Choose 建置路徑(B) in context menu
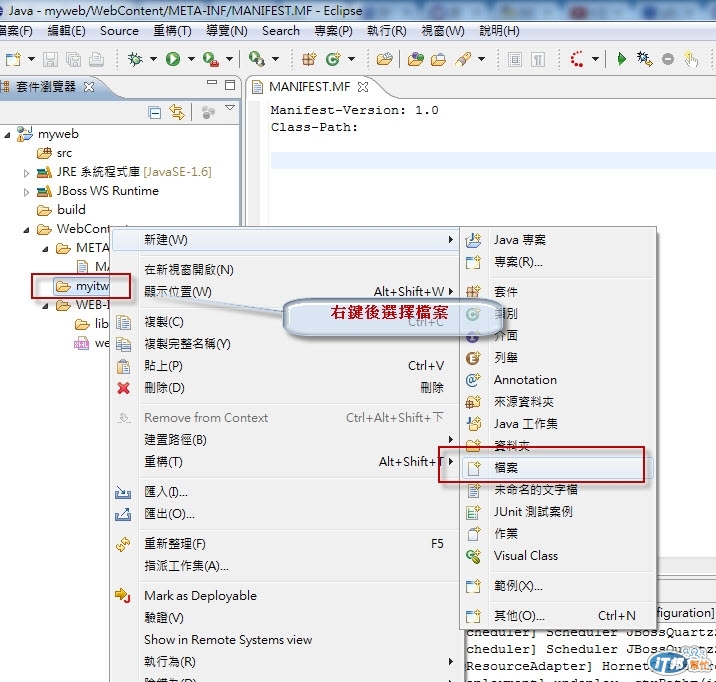This screenshot has width=716, height=682. 285,440
